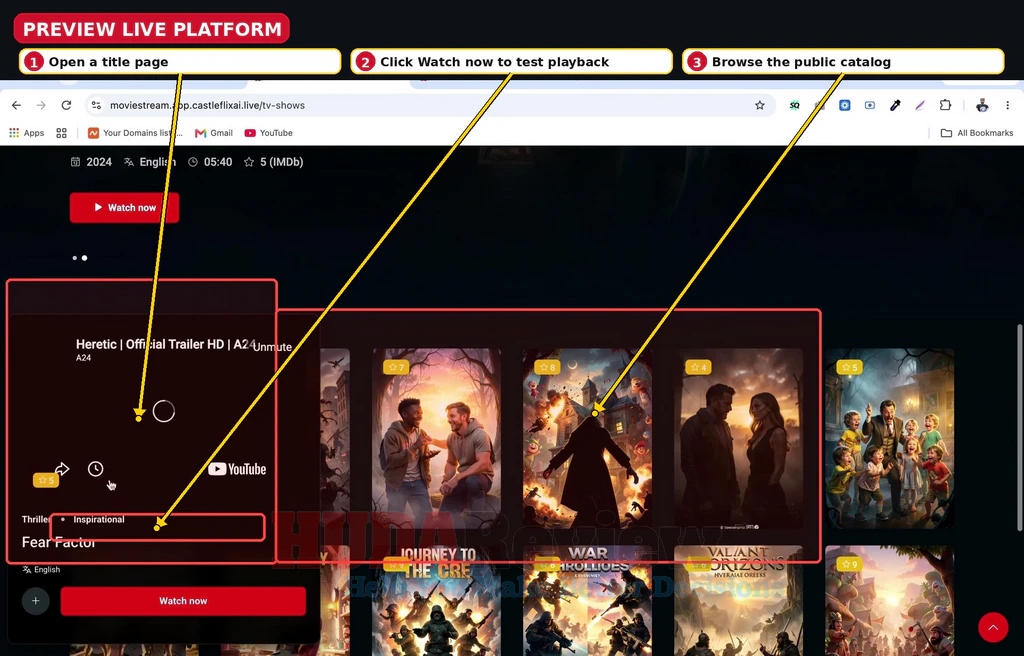Viewport: 1024px width, 656px height.
Task: Open the YouTube logo on the trailer
Action: point(237,469)
